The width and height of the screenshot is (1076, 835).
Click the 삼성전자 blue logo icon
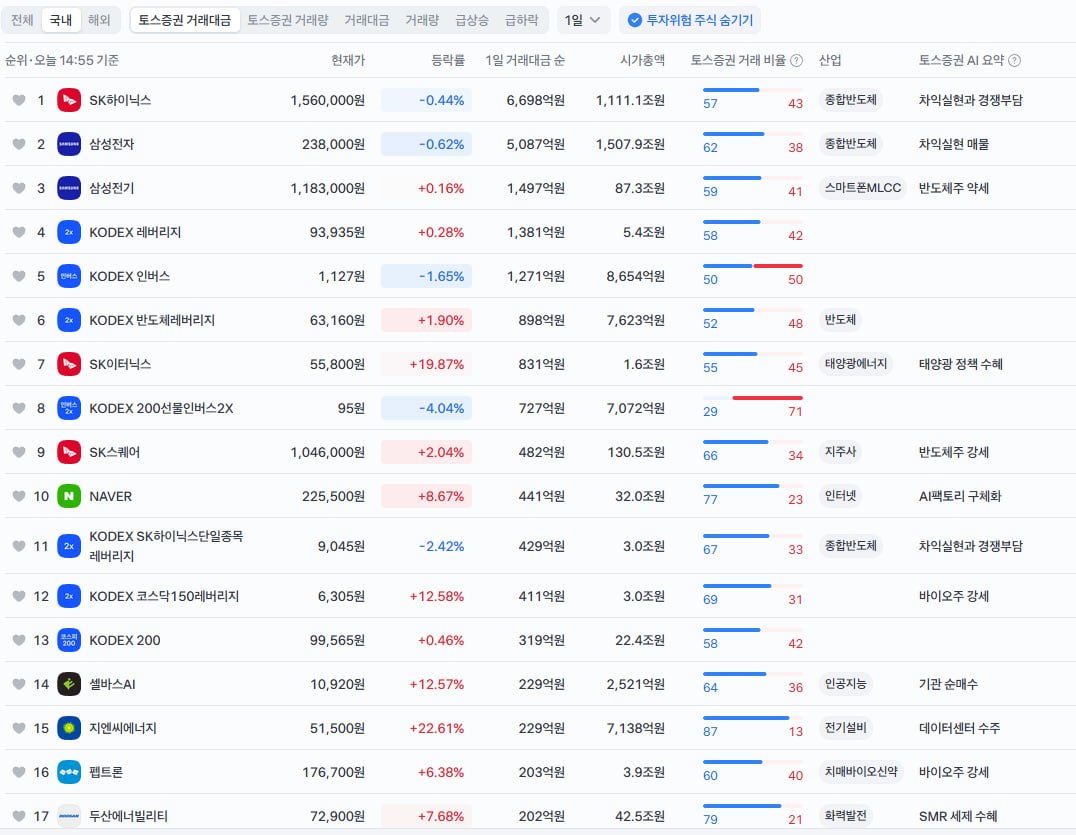(69, 144)
